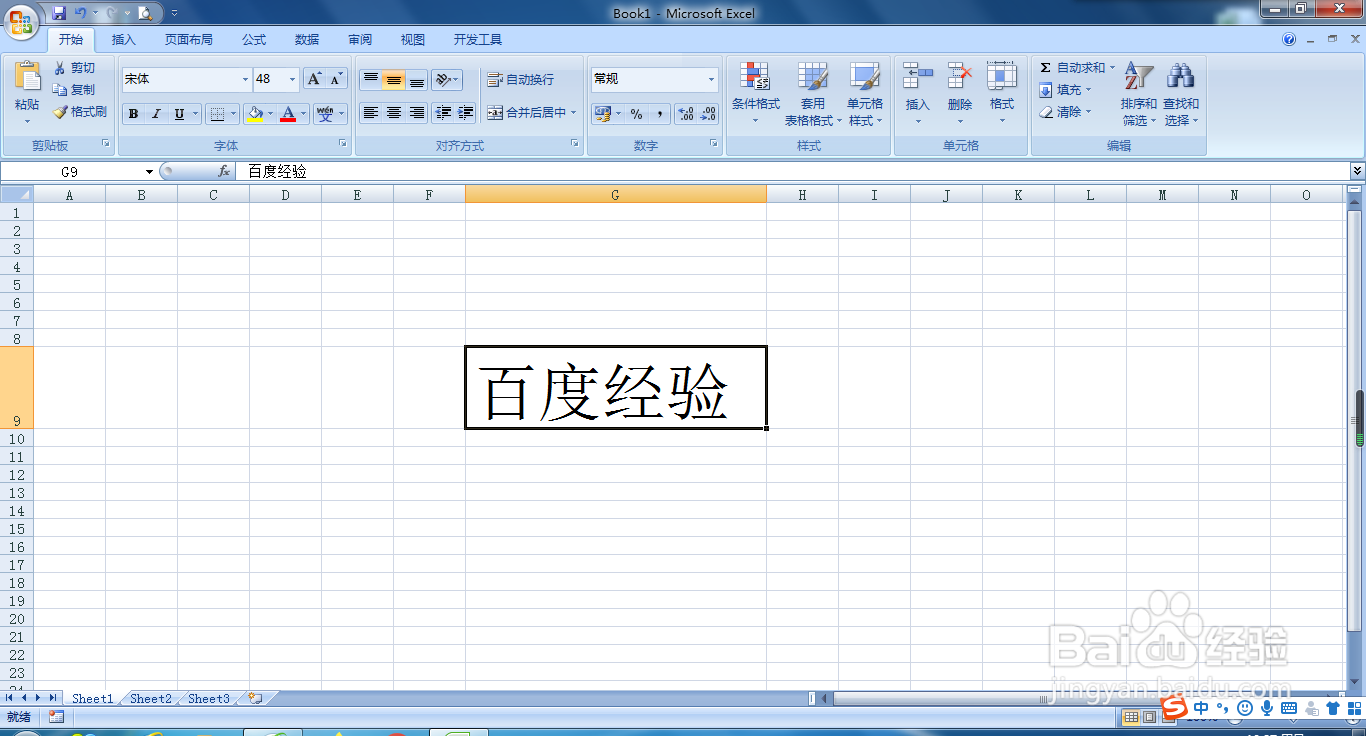Insert a new worksheet tab icon
Image resolution: width=1366 pixels, height=736 pixels.
pyautogui.click(x=255, y=699)
